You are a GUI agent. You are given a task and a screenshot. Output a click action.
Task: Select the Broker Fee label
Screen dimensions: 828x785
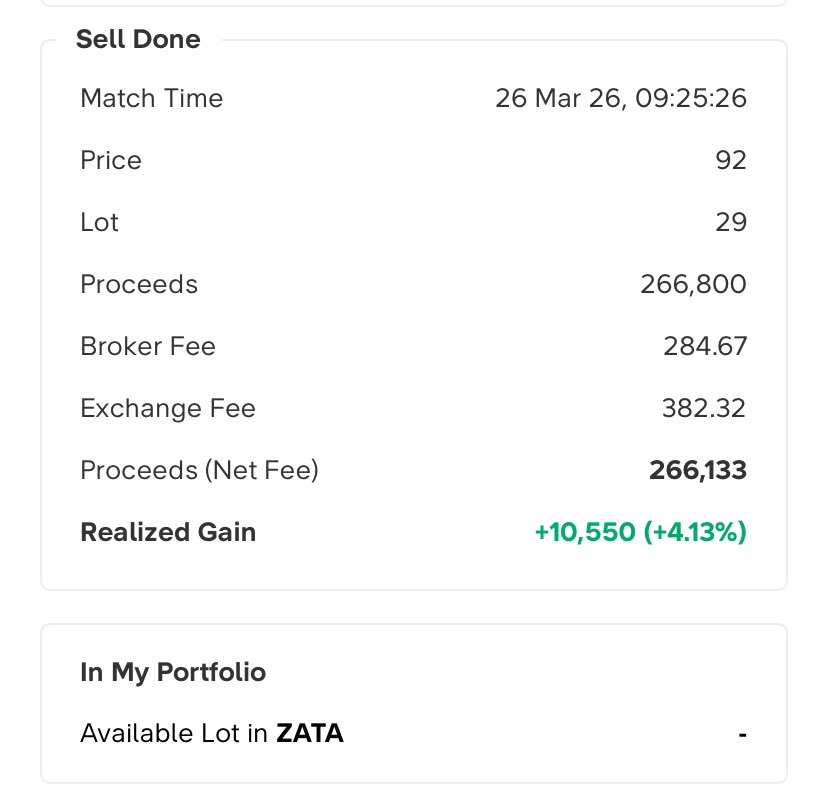(x=148, y=346)
